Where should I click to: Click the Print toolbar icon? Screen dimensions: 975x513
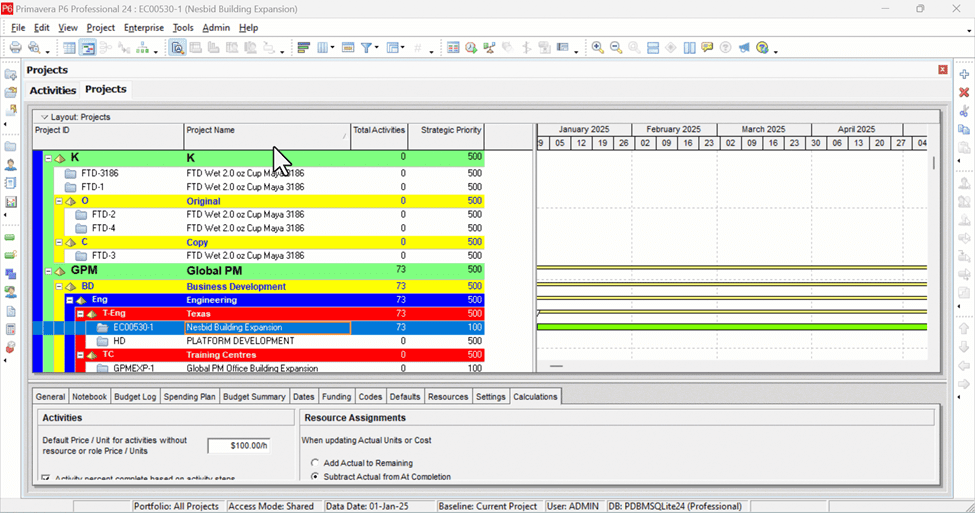point(15,48)
